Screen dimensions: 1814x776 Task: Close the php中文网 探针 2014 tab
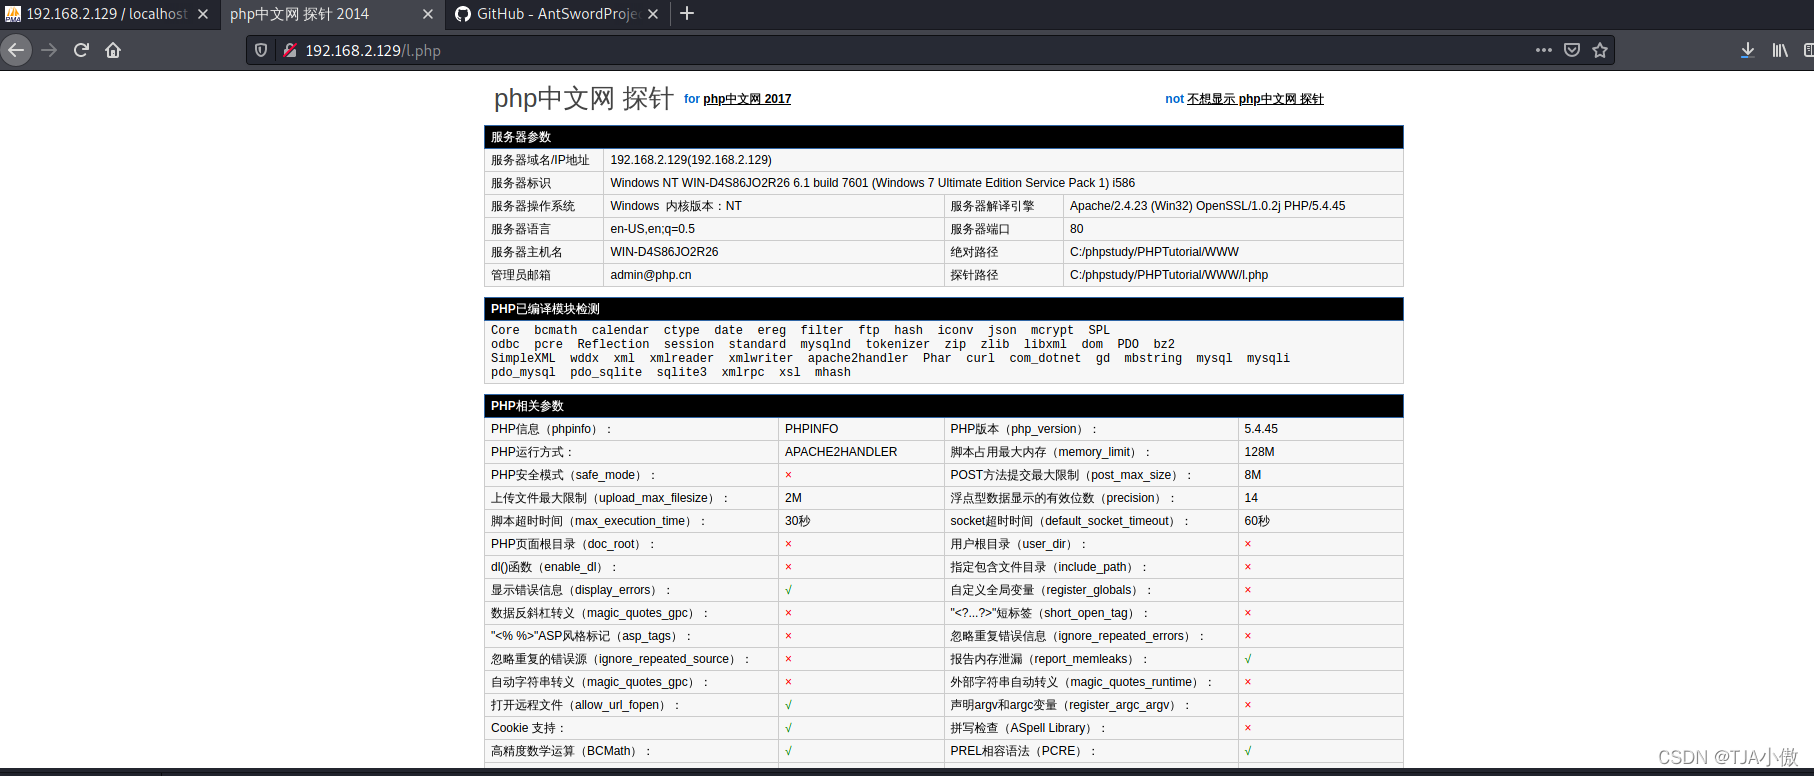pos(428,14)
